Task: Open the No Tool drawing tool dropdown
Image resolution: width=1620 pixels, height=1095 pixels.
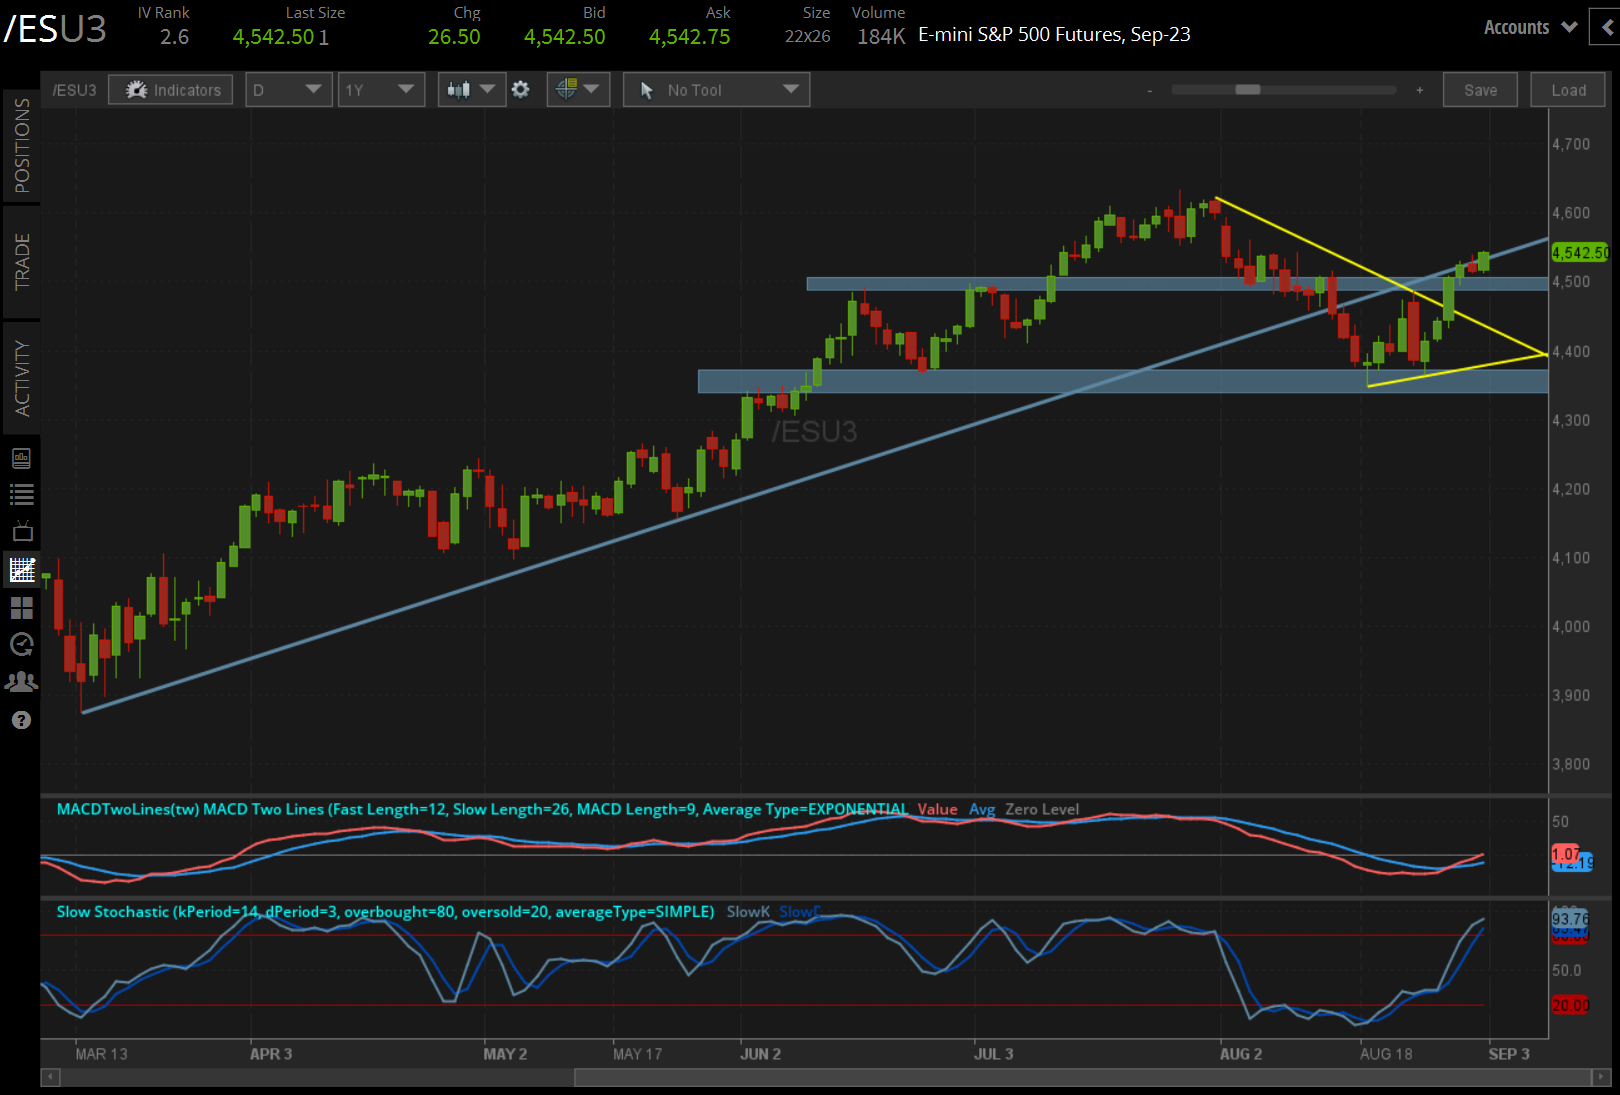Action: pos(716,90)
